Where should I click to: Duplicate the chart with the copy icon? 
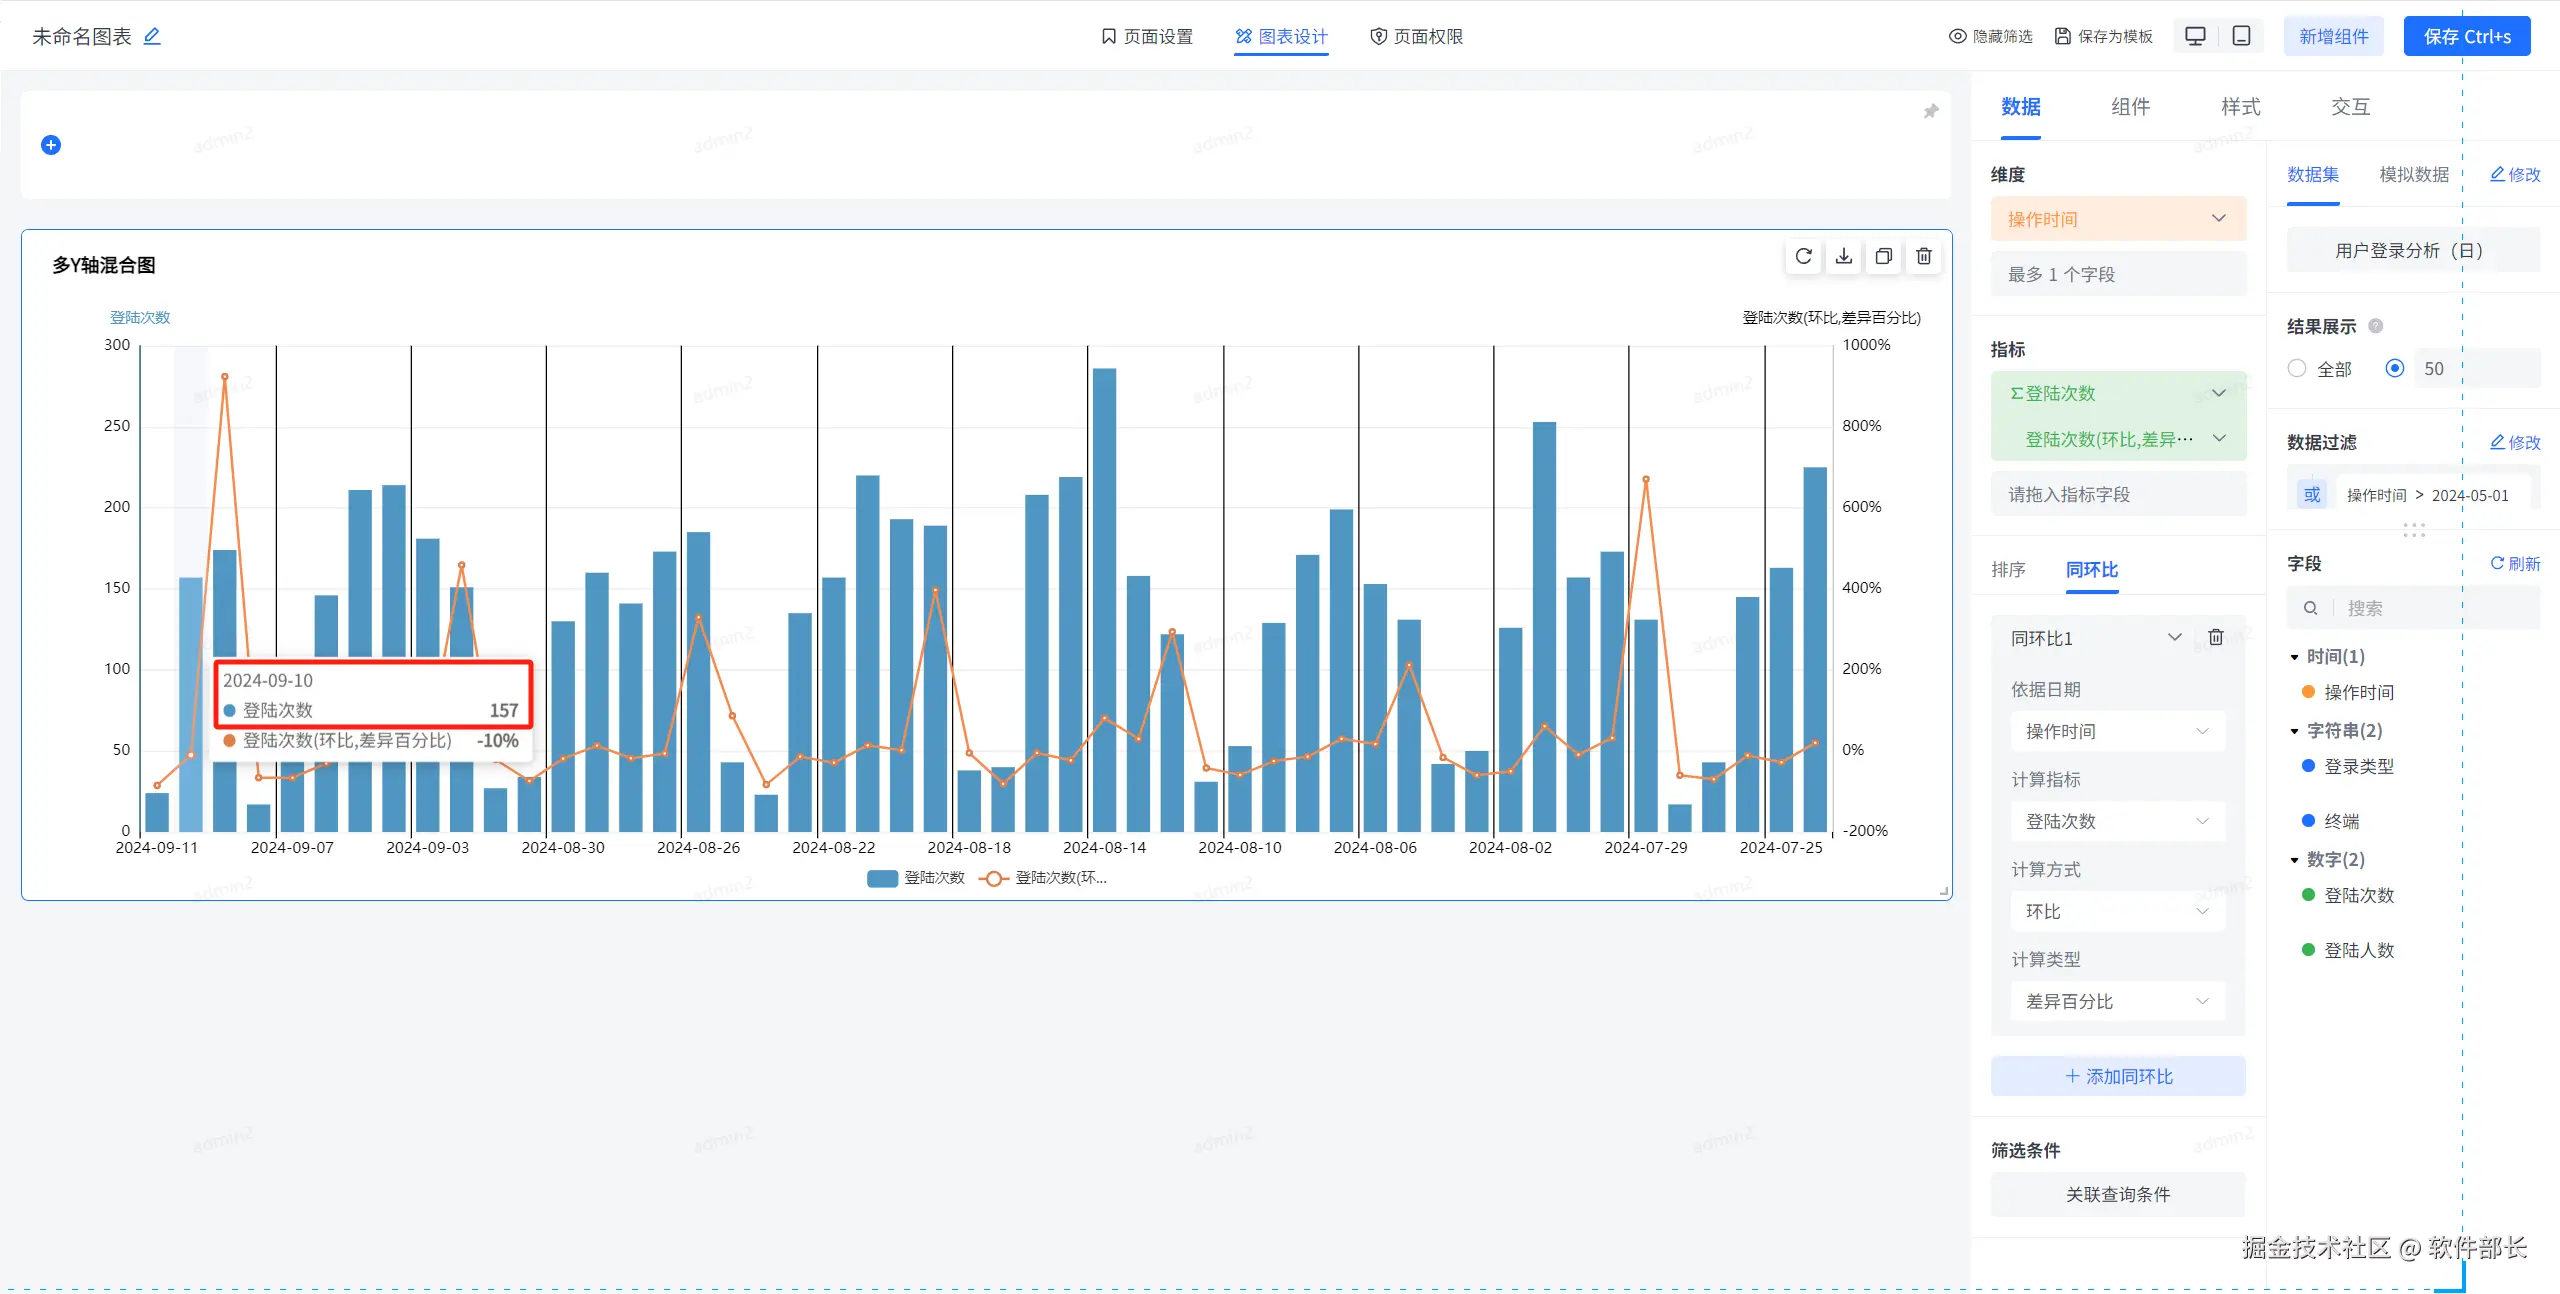(1883, 257)
